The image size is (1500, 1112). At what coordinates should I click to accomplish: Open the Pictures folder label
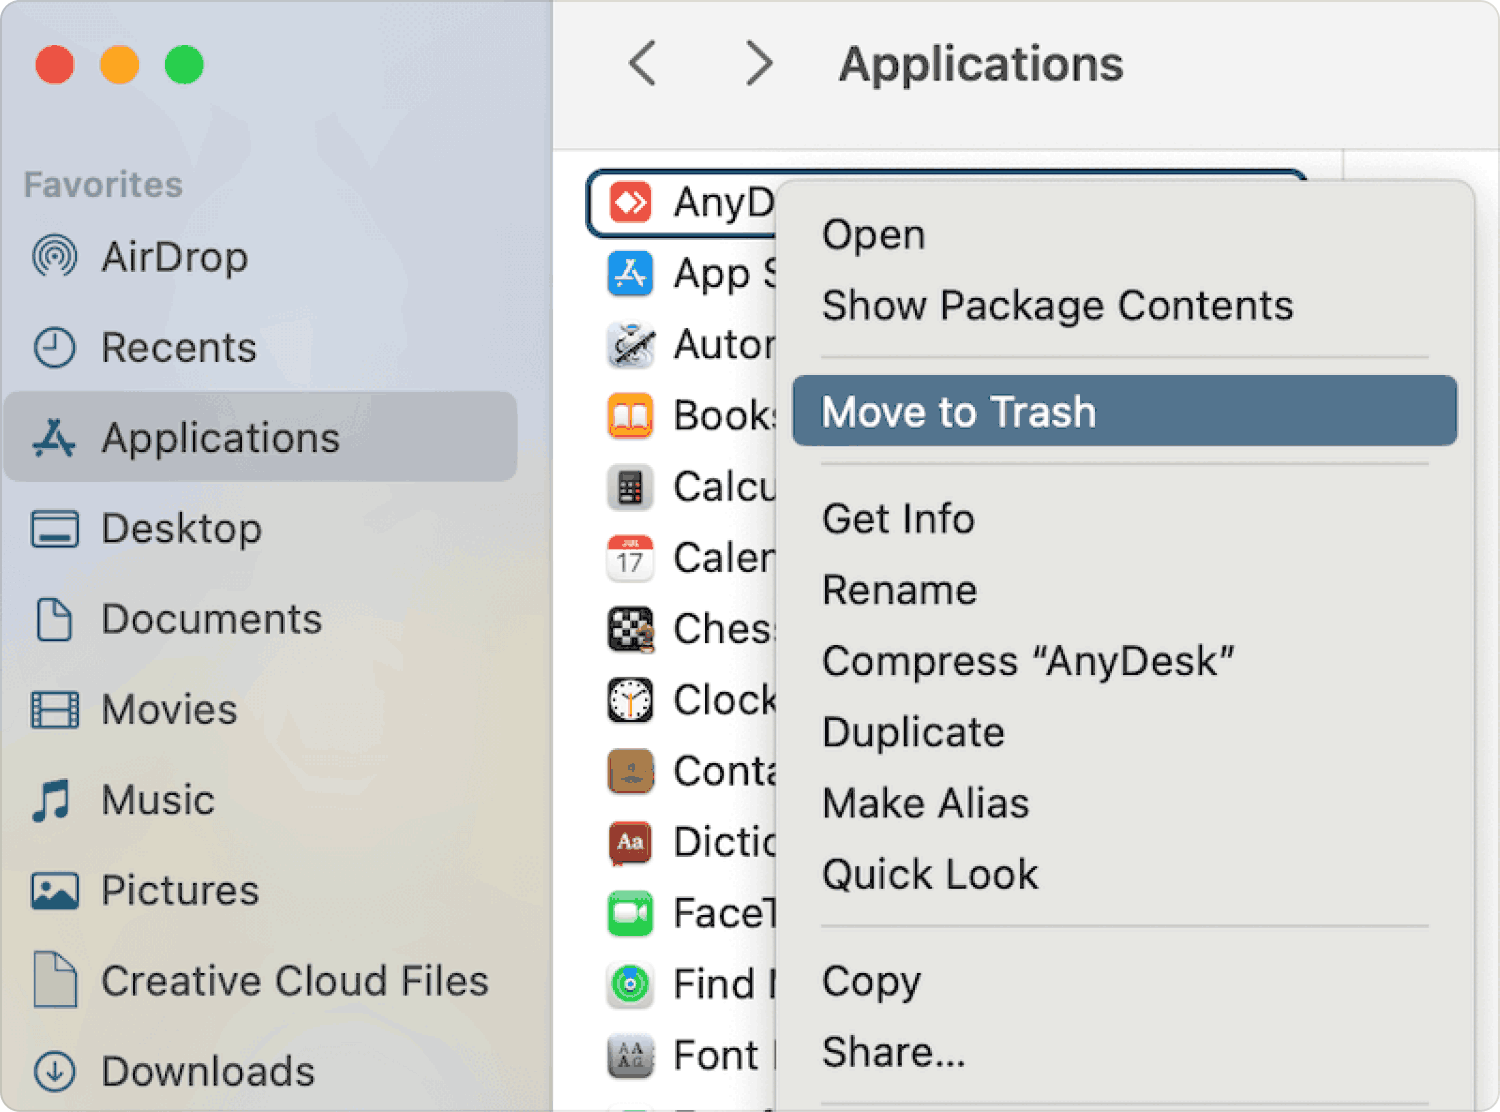pos(180,891)
